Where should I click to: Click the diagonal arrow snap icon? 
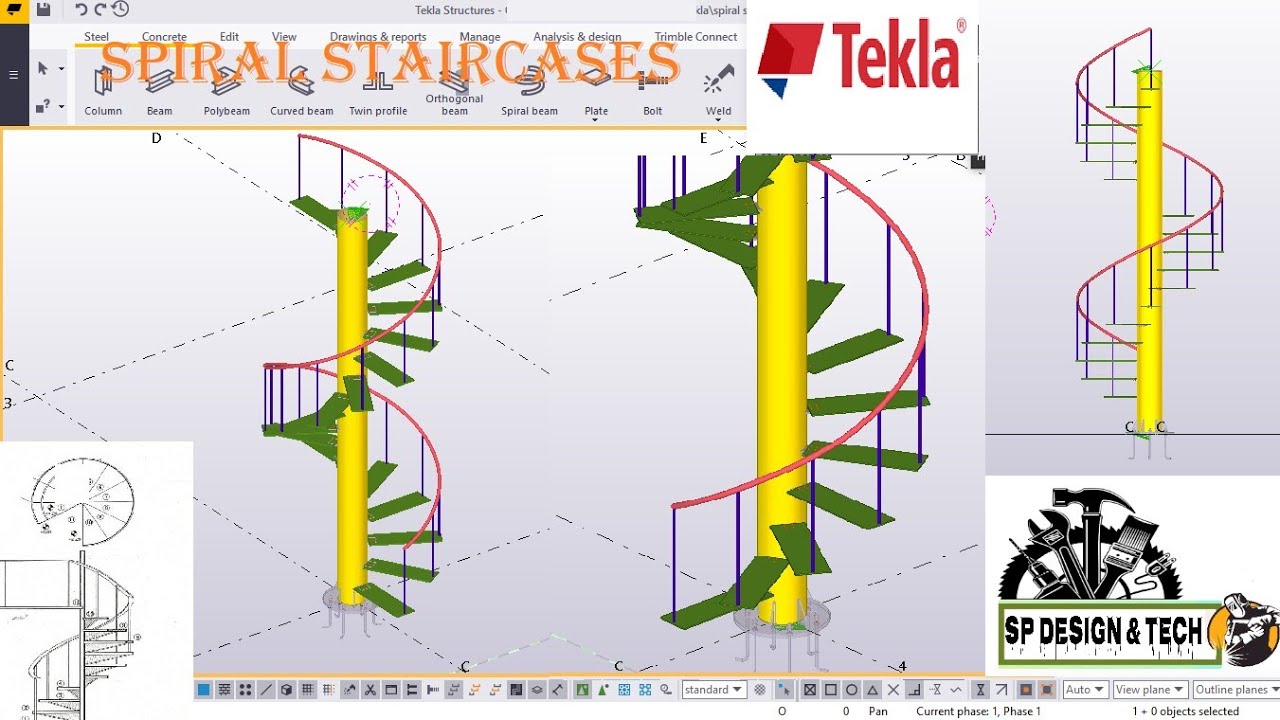[x=1002, y=690]
